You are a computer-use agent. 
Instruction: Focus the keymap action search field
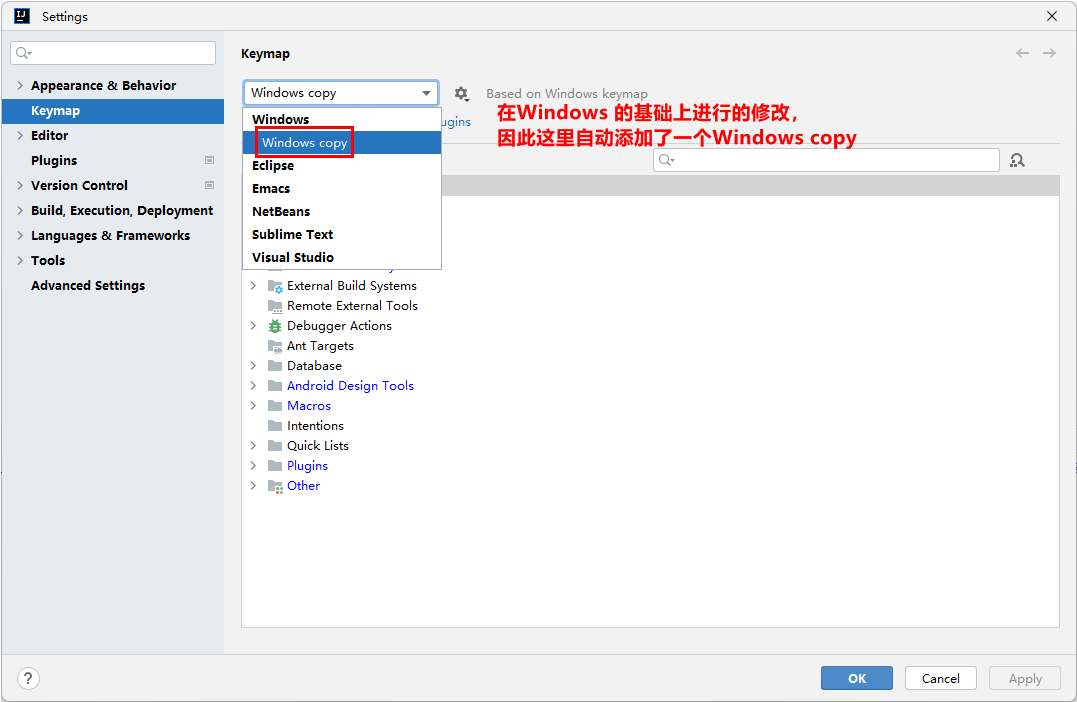[826, 160]
